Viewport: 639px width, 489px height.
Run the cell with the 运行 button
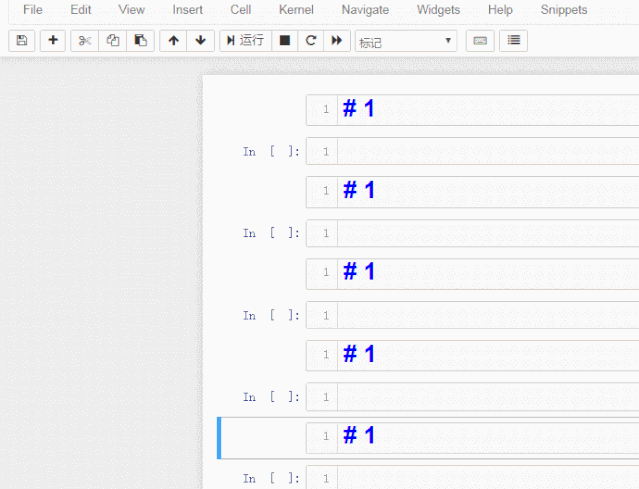point(246,41)
